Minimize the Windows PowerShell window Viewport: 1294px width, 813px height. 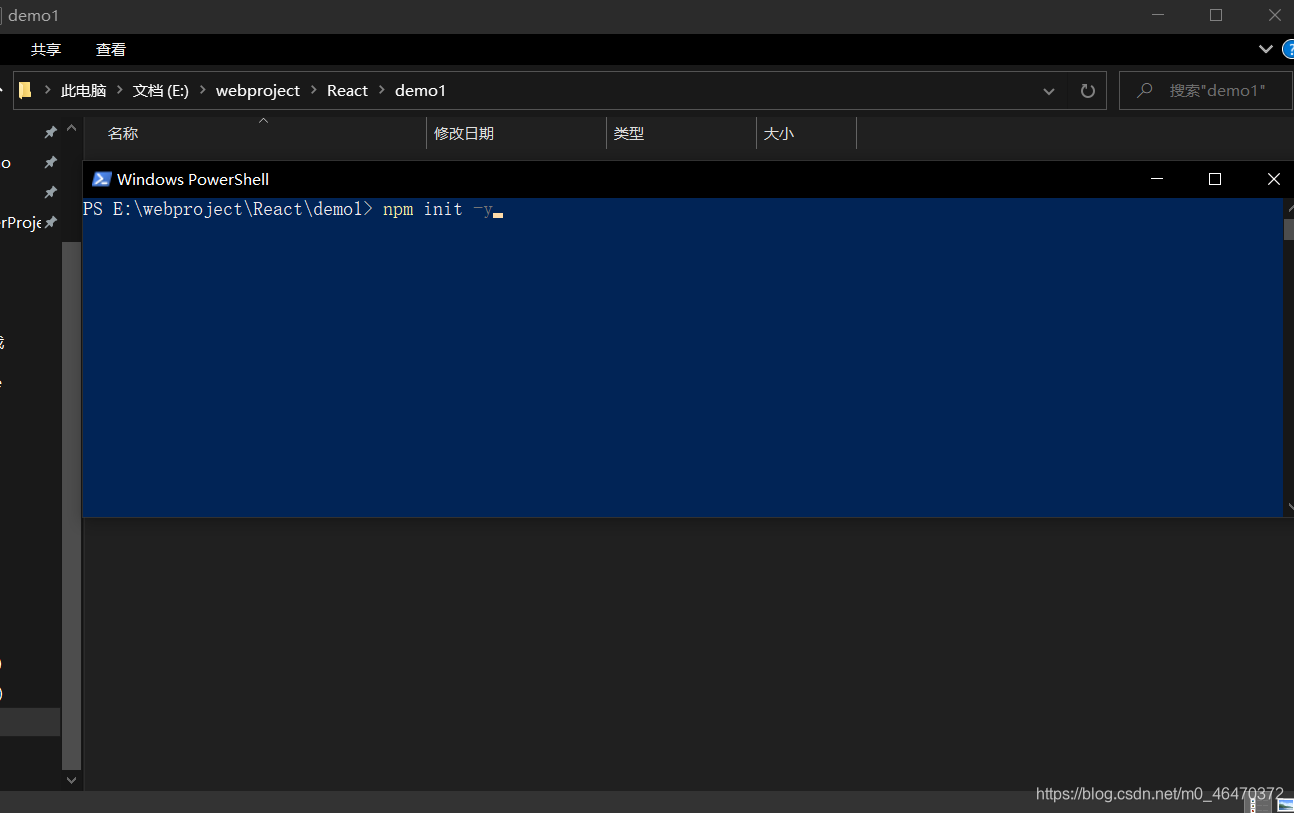point(1157,179)
